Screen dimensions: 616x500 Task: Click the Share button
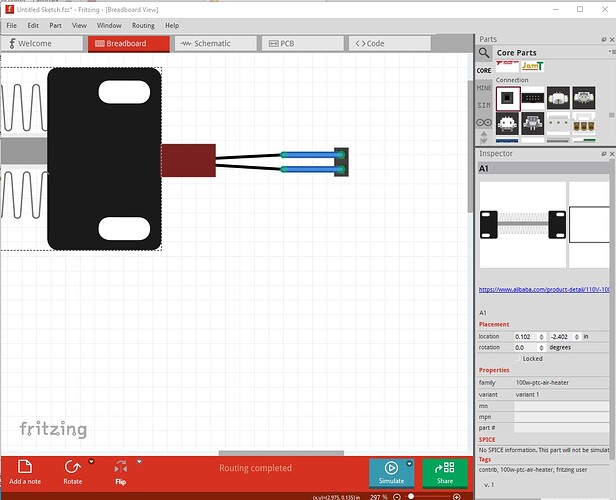click(x=444, y=472)
